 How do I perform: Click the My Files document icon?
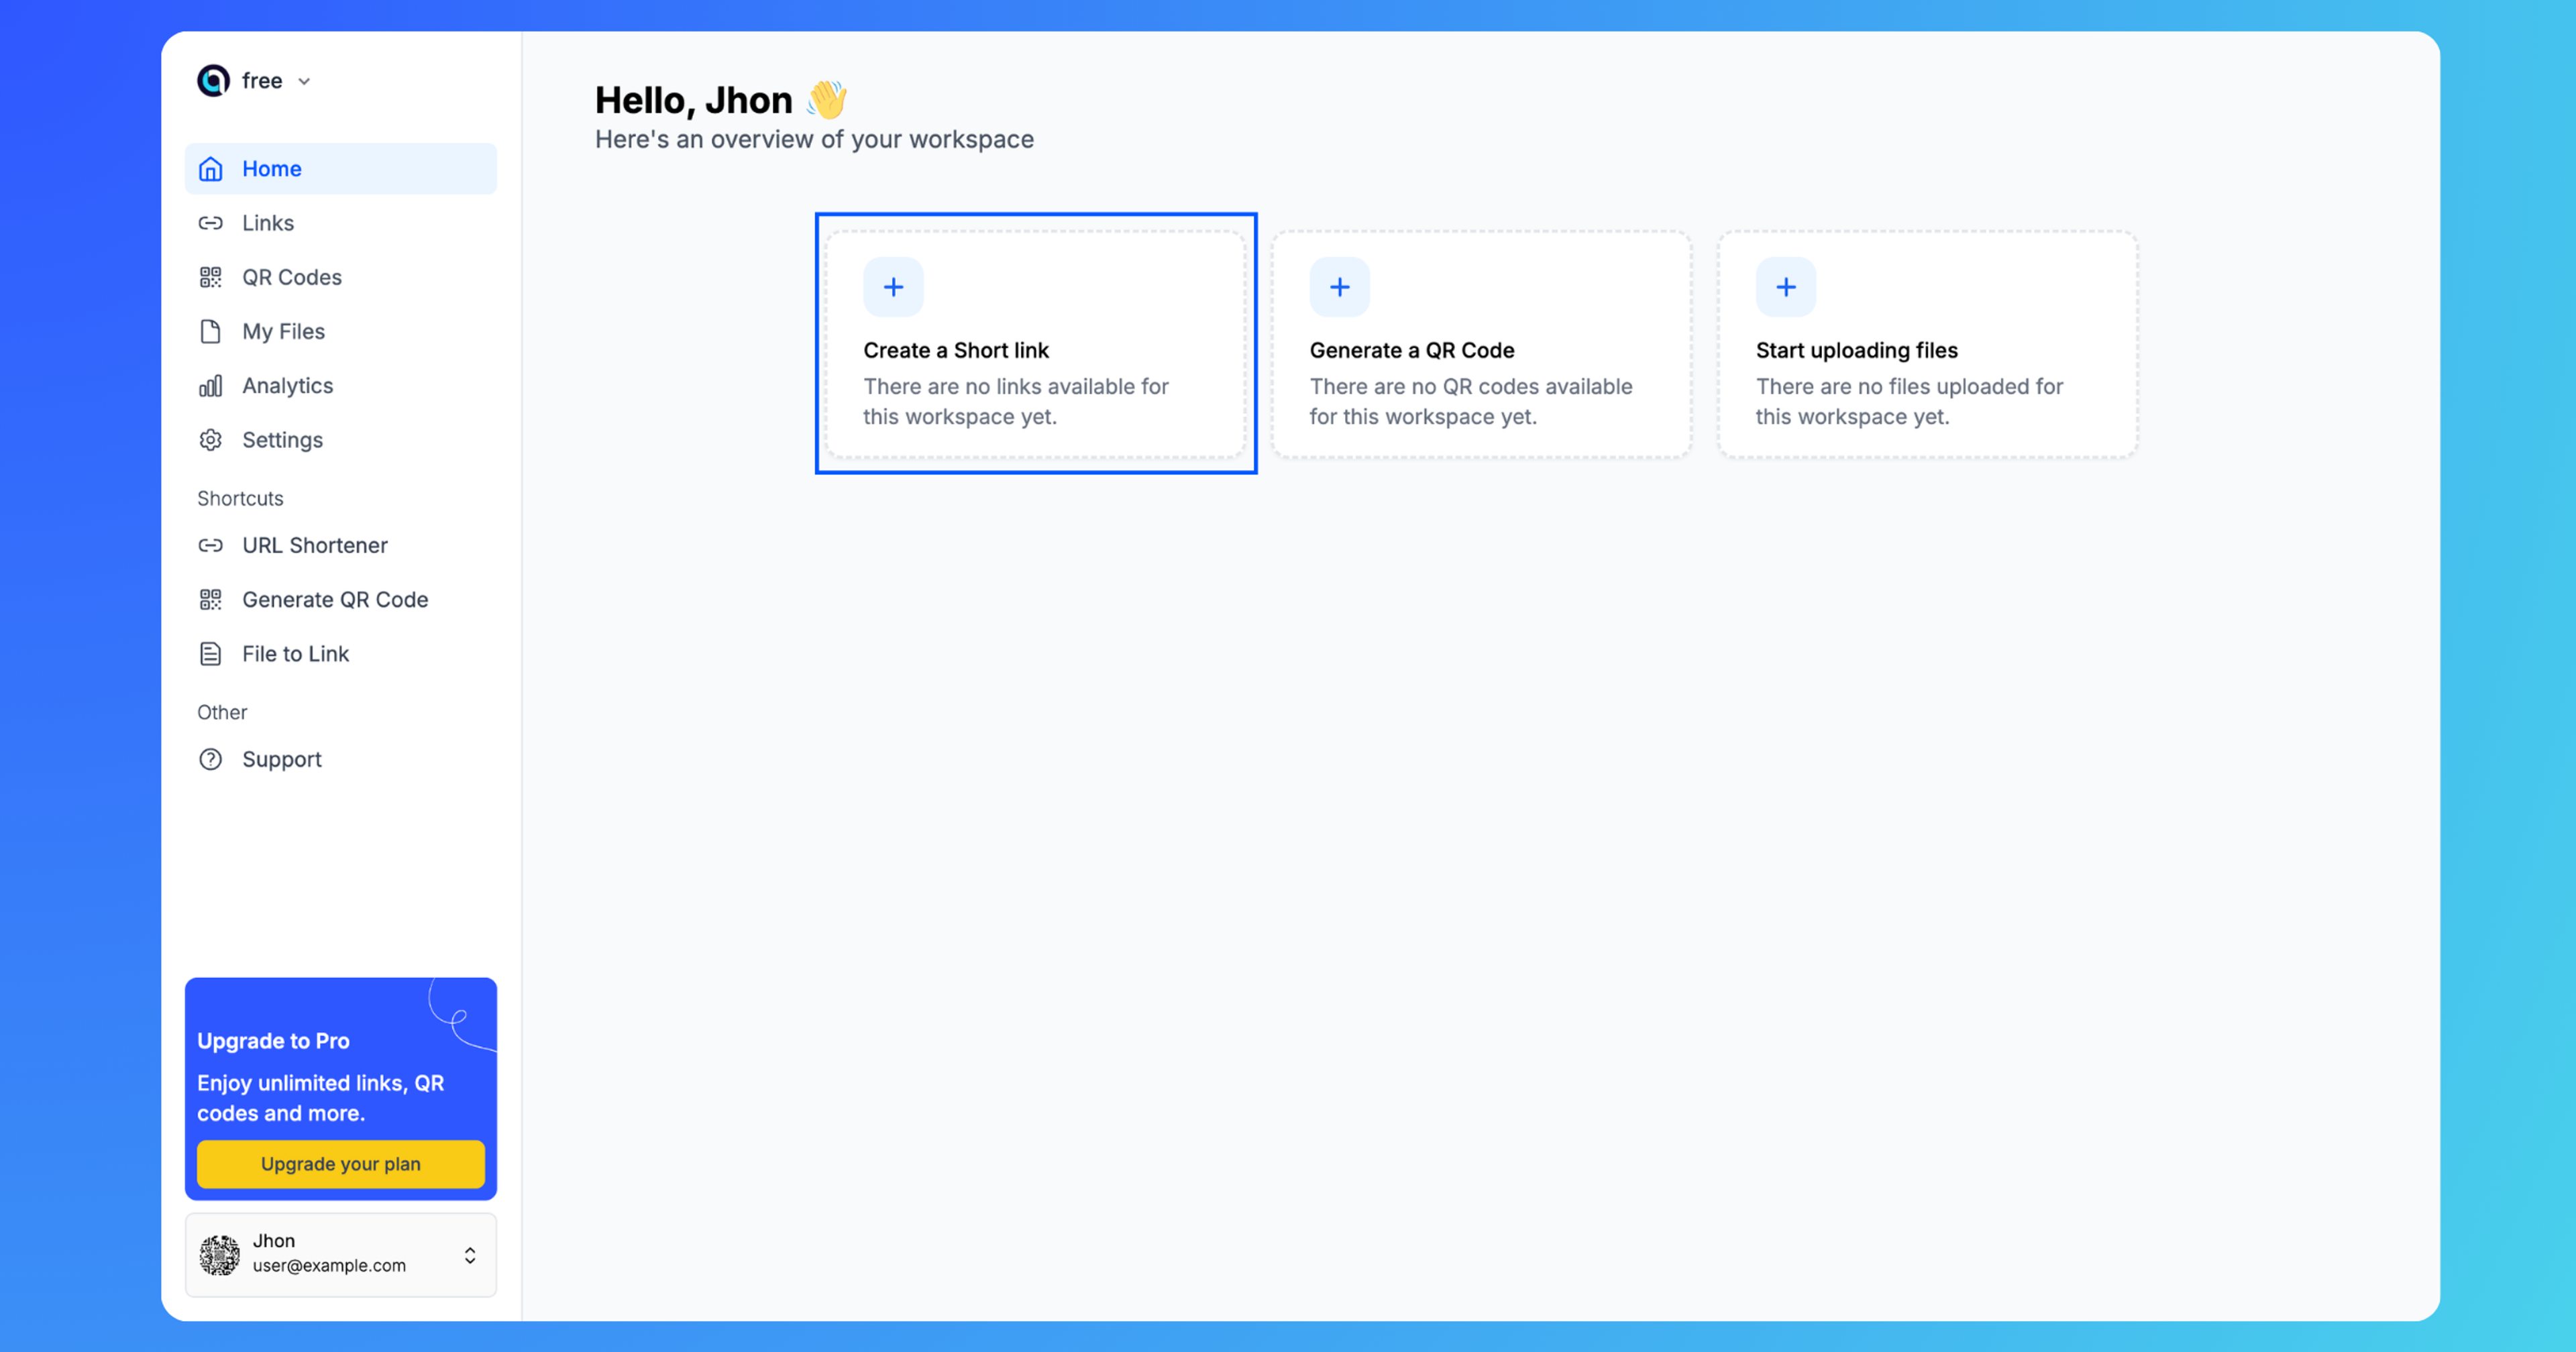(x=208, y=331)
